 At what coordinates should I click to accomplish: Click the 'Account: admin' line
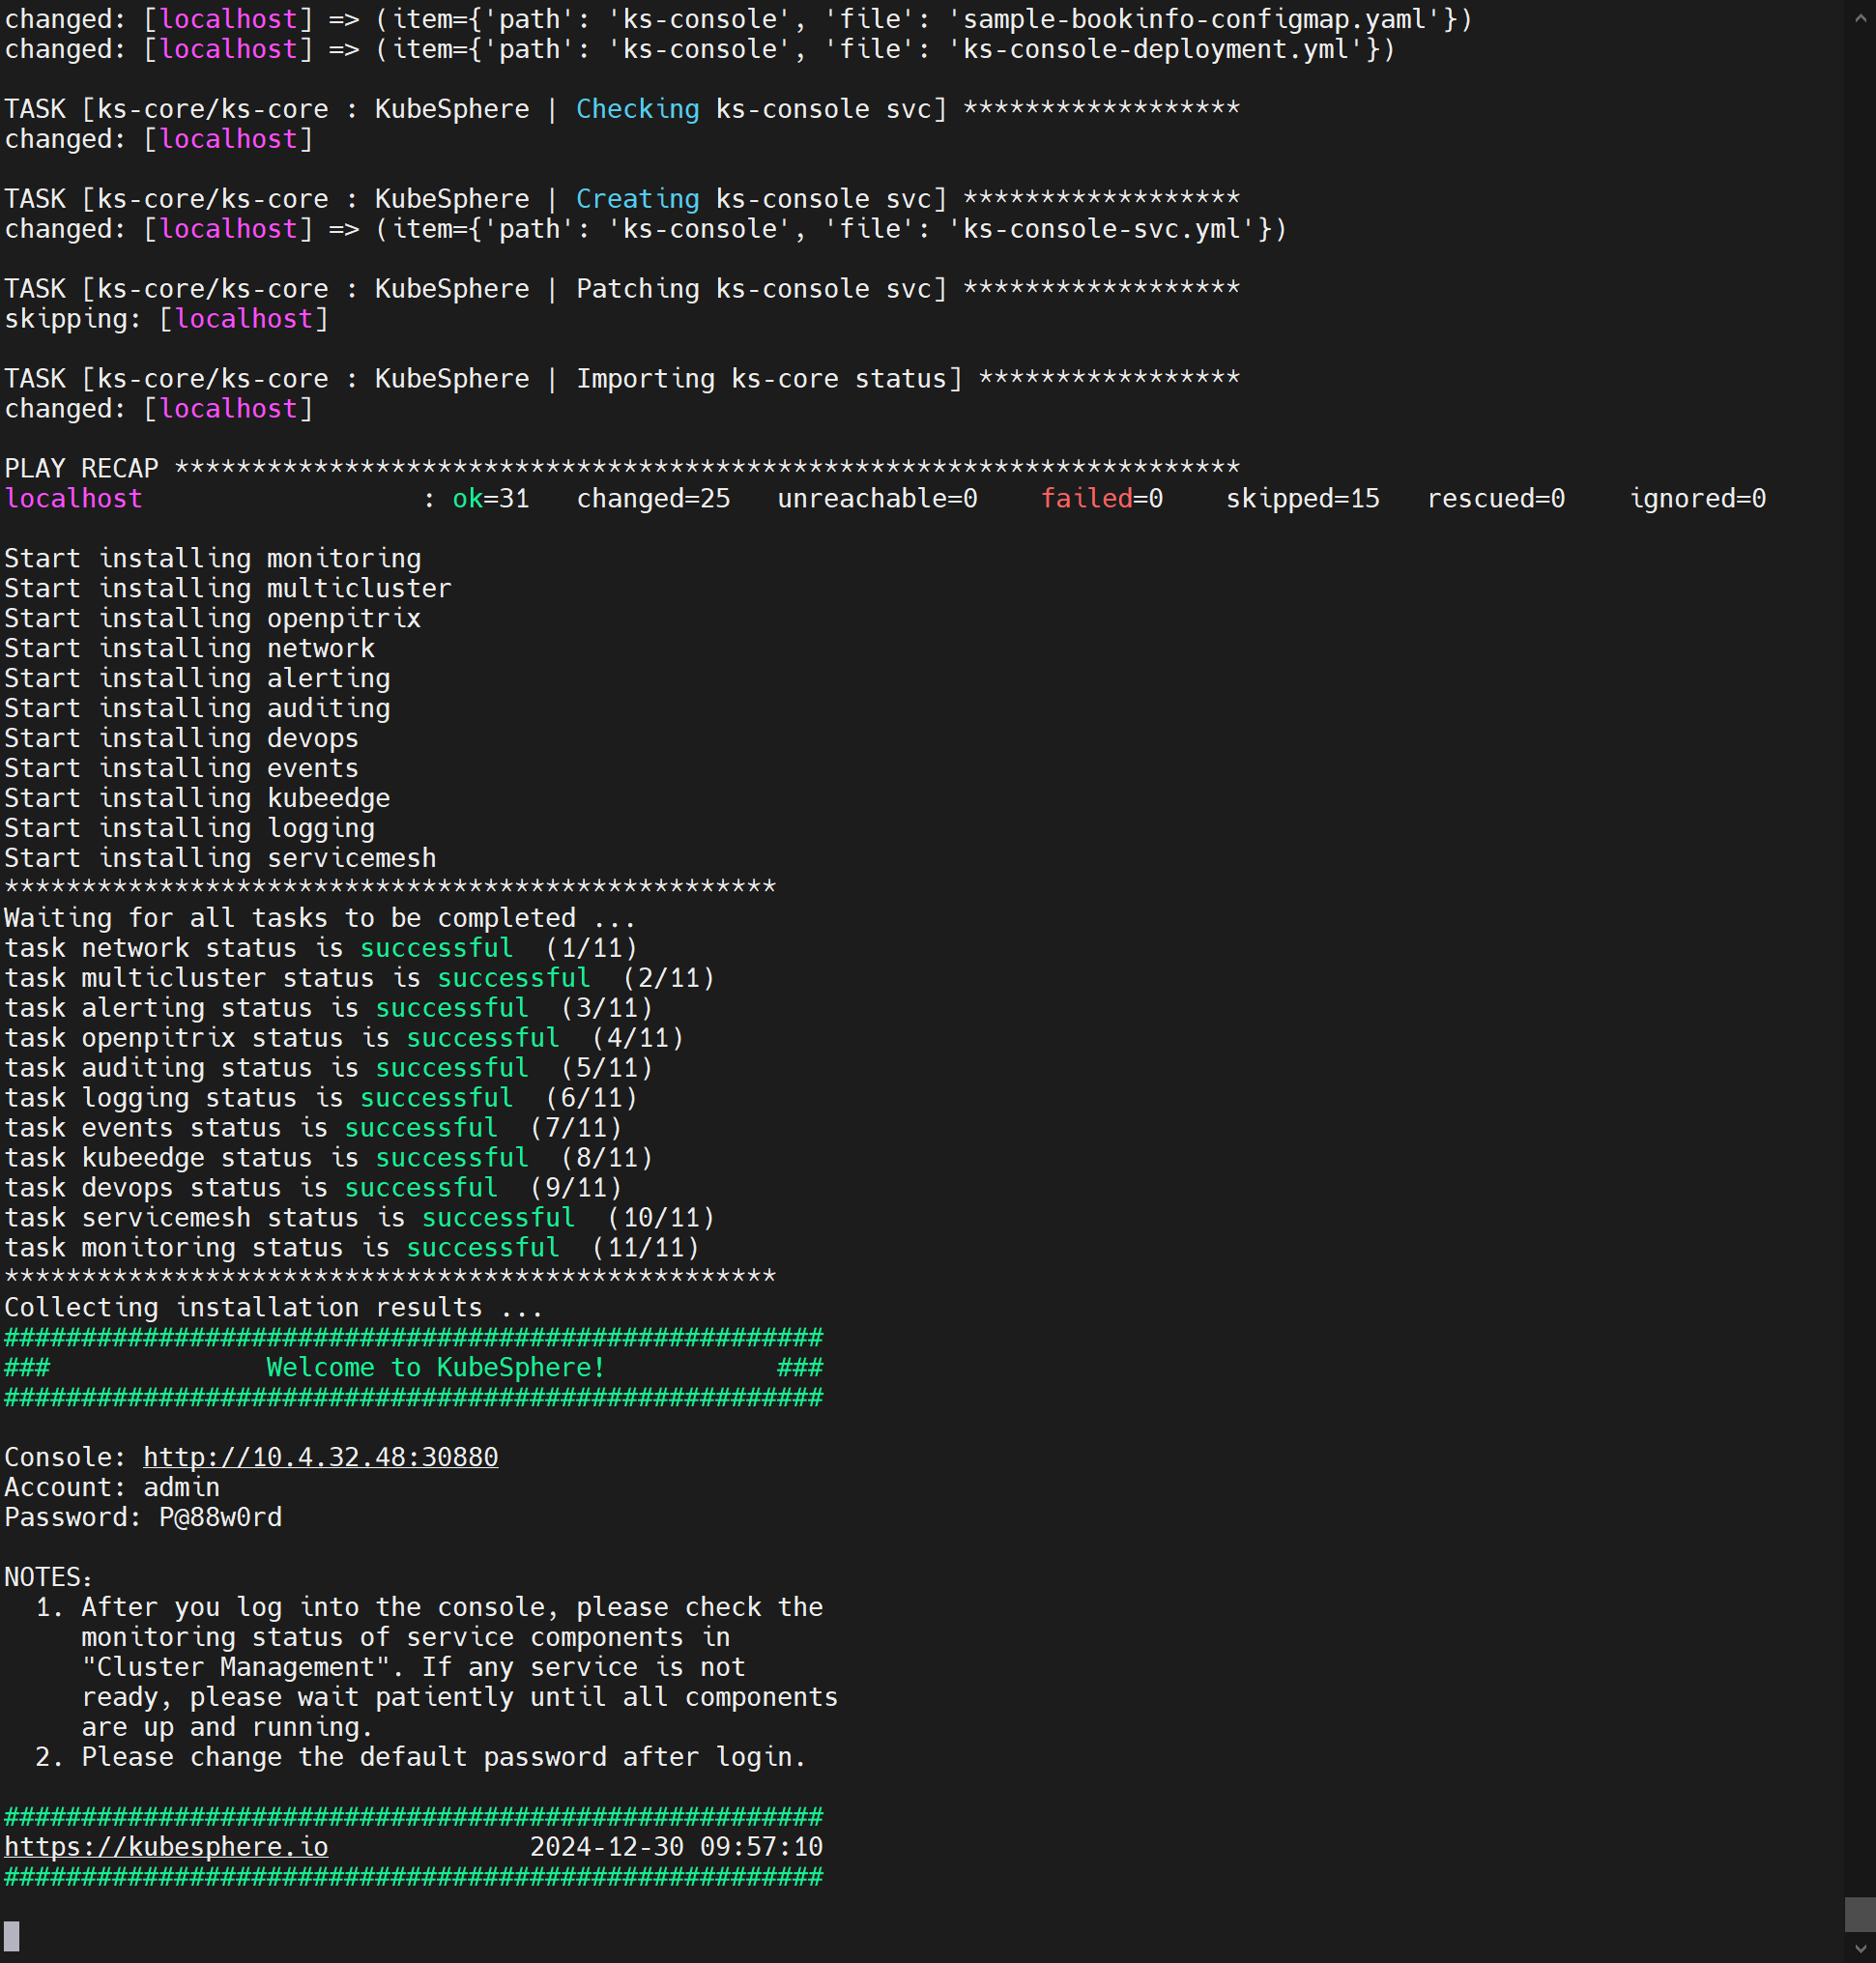112,1487
